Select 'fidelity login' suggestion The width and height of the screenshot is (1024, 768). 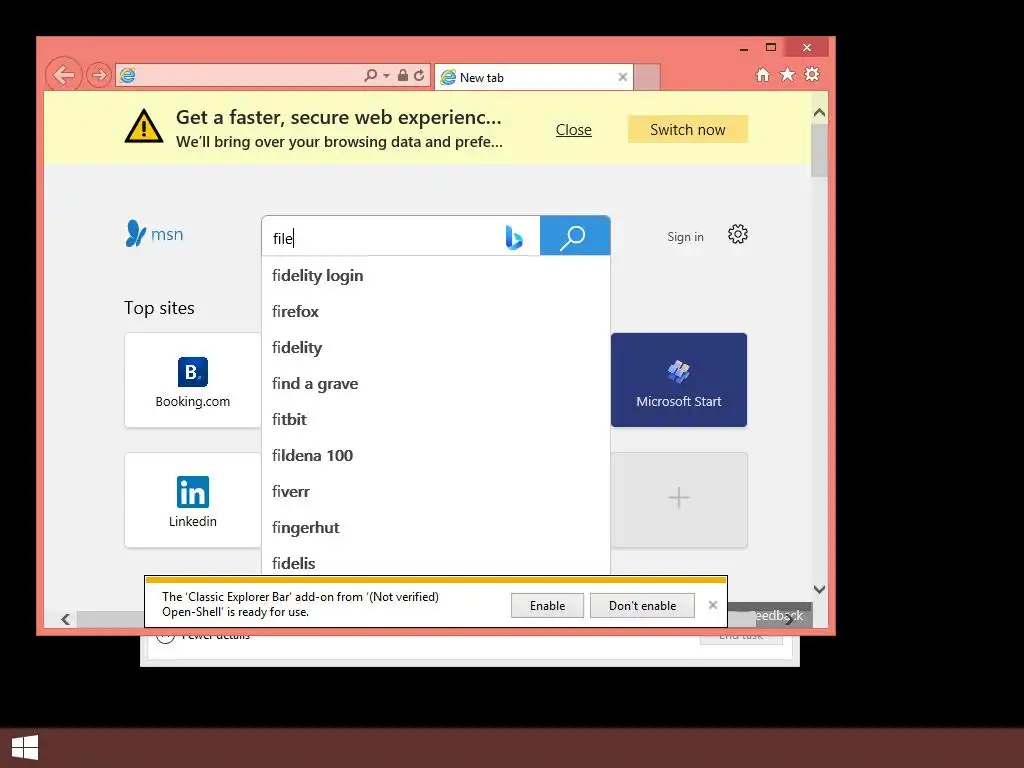click(x=436, y=276)
